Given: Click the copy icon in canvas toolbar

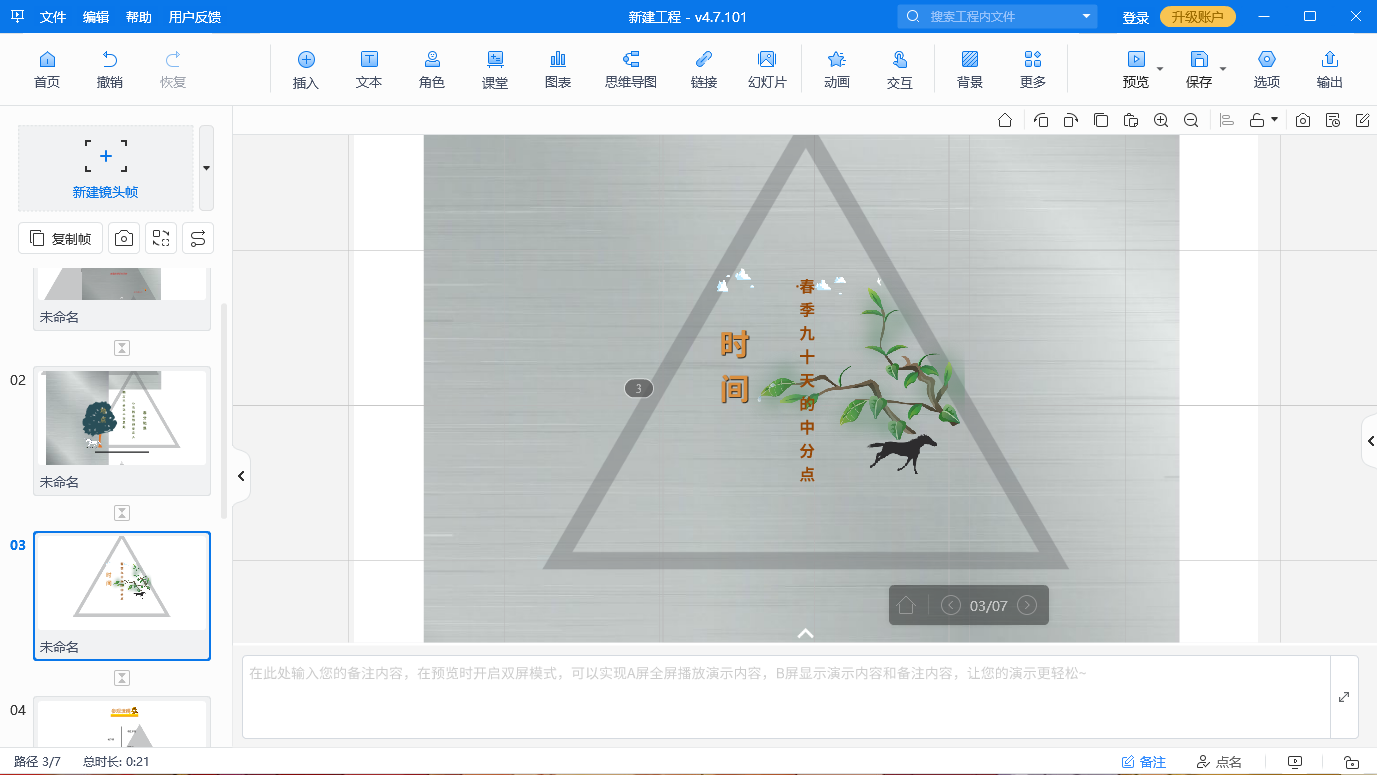Looking at the screenshot, I should click(1101, 120).
